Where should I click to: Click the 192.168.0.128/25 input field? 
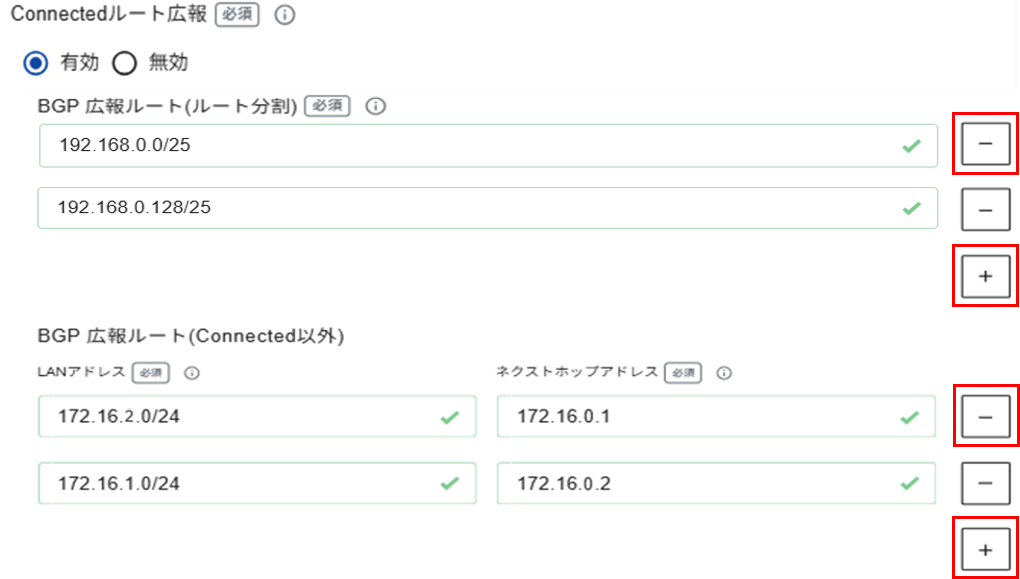(488, 208)
